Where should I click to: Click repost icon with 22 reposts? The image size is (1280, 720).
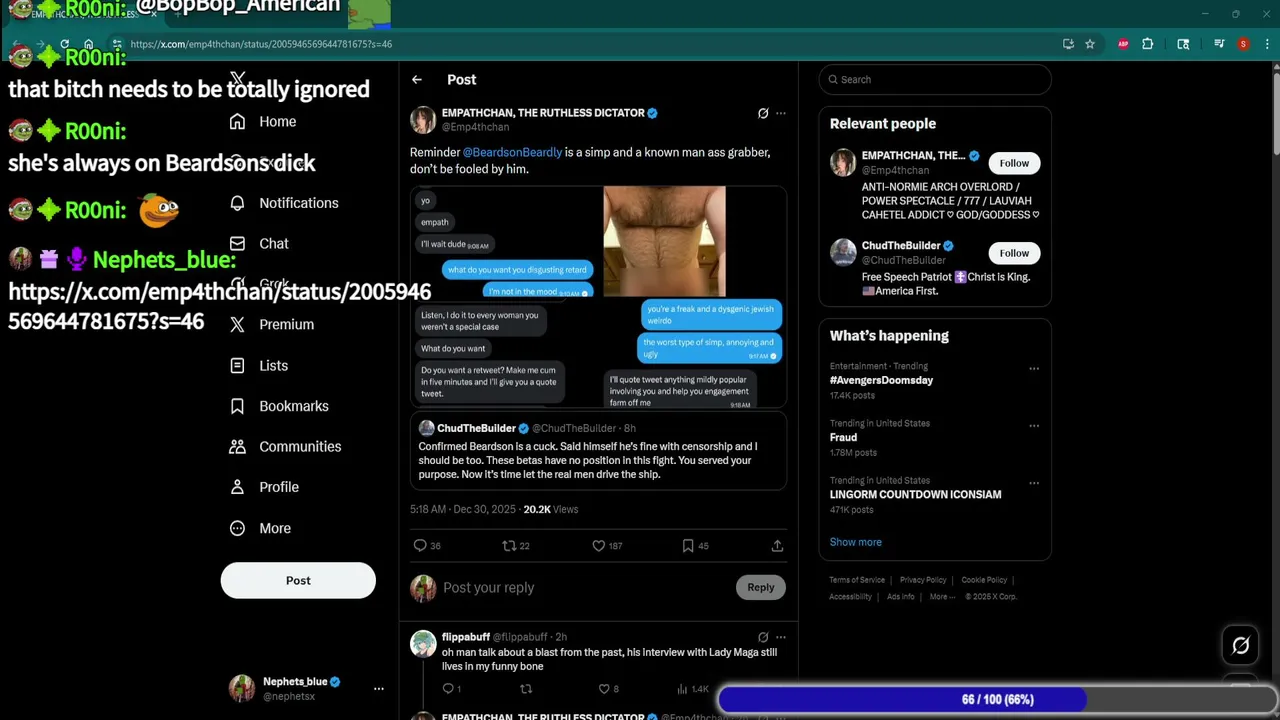point(509,546)
